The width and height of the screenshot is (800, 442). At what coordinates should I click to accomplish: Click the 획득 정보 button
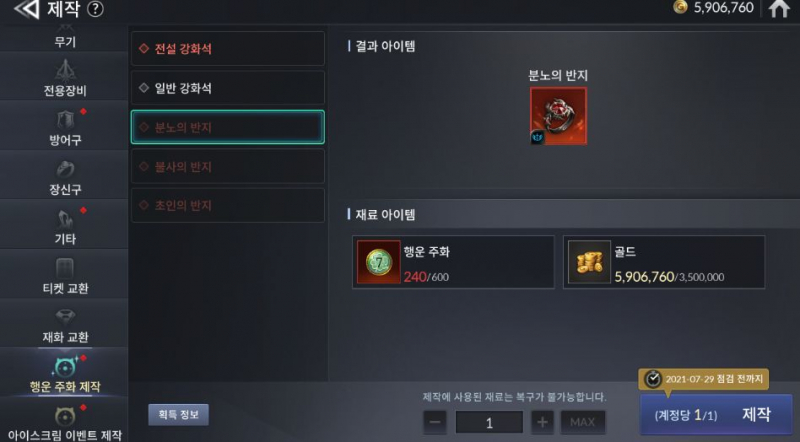click(179, 414)
